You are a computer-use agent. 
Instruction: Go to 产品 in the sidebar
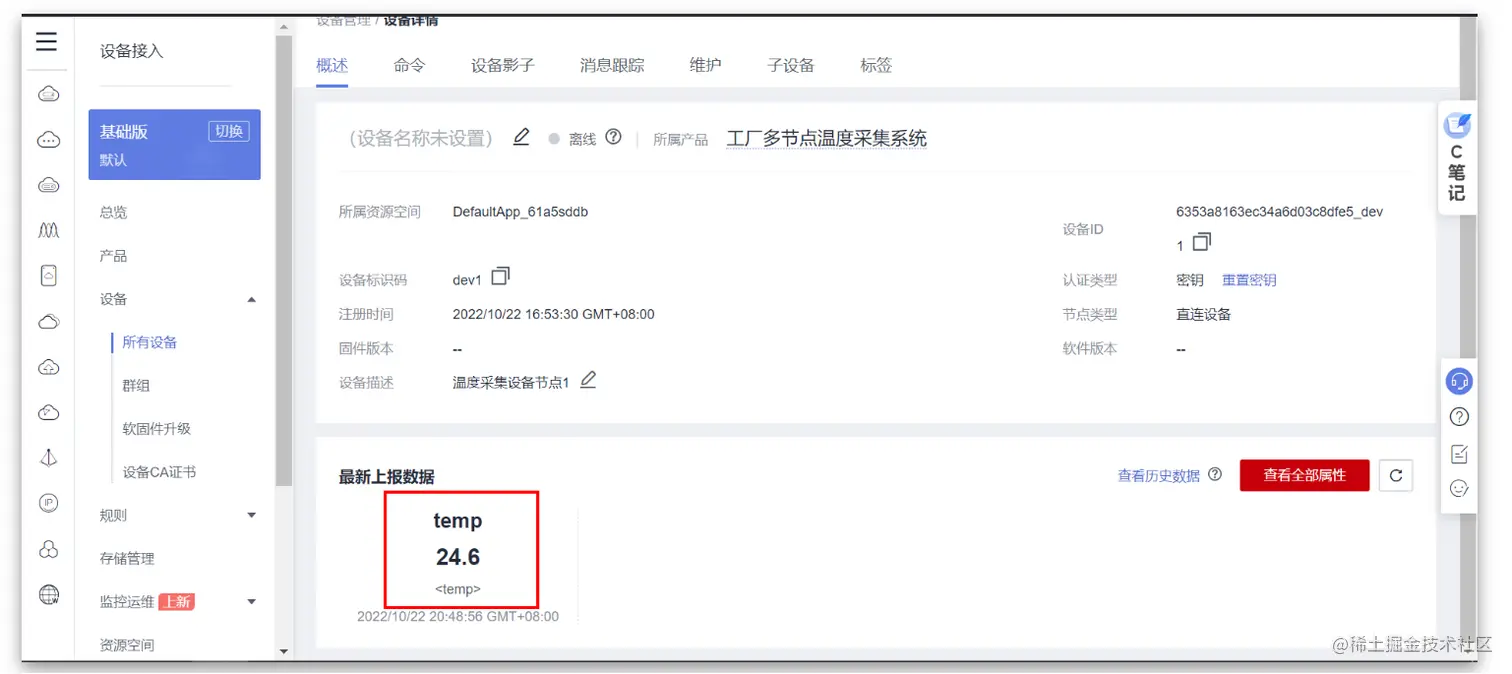coord(114,256)
